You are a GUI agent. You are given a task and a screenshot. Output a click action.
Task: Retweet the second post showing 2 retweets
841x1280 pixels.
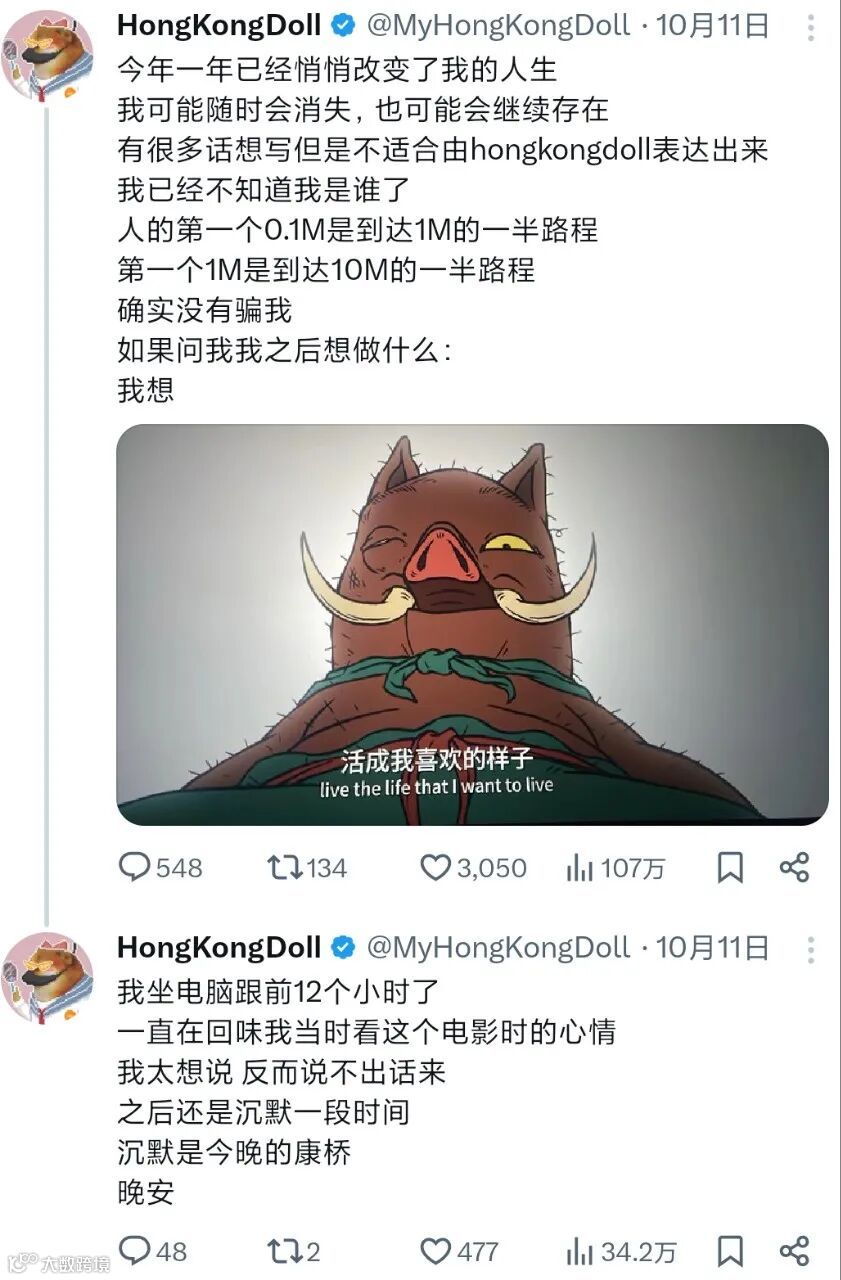coord(294,1250)
